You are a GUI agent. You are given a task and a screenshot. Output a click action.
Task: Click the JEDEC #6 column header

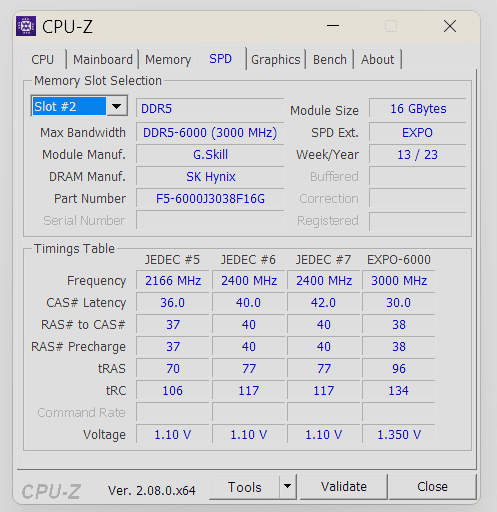click(248, 260)
